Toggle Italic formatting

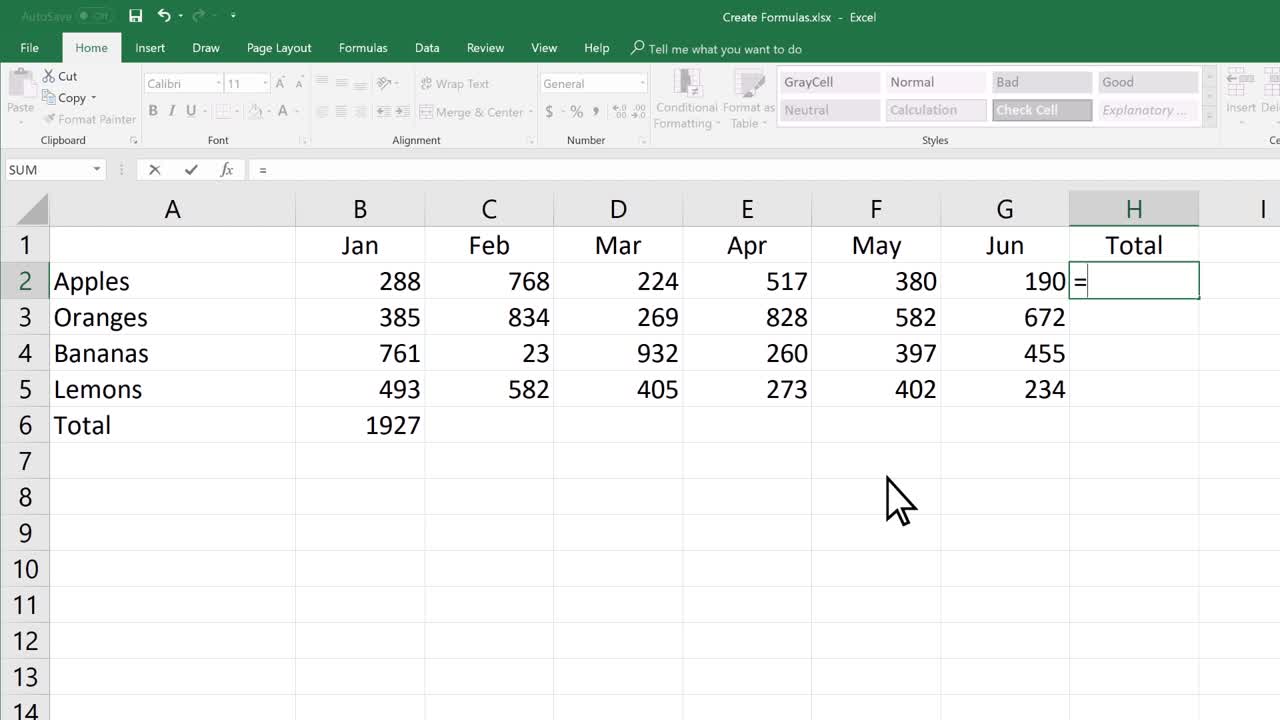pyautogui.click(x=172, y=111)
